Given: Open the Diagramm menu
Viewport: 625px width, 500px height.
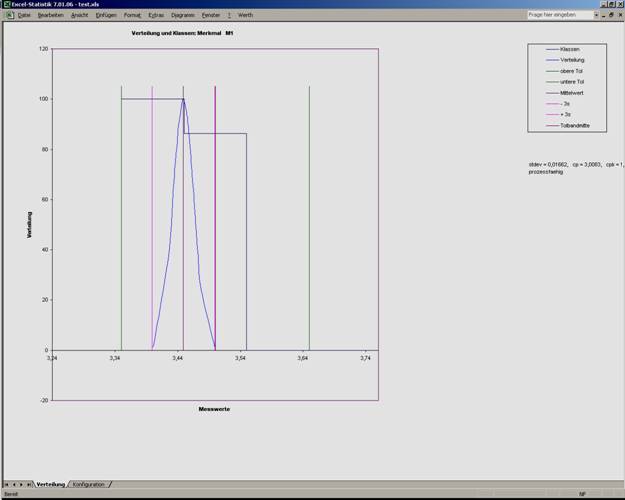Looking at the screenshot, I should (183, 15).
